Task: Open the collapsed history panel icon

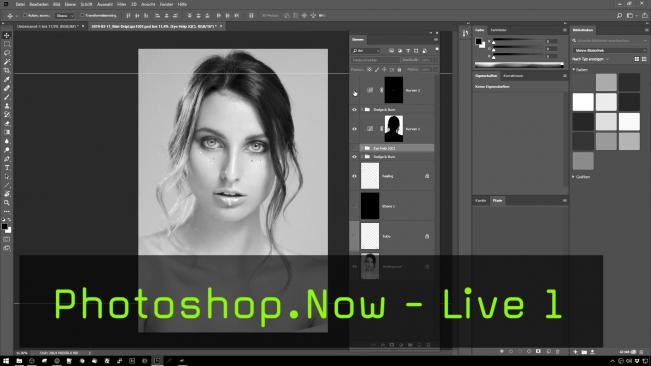Action: coord(465,33)
